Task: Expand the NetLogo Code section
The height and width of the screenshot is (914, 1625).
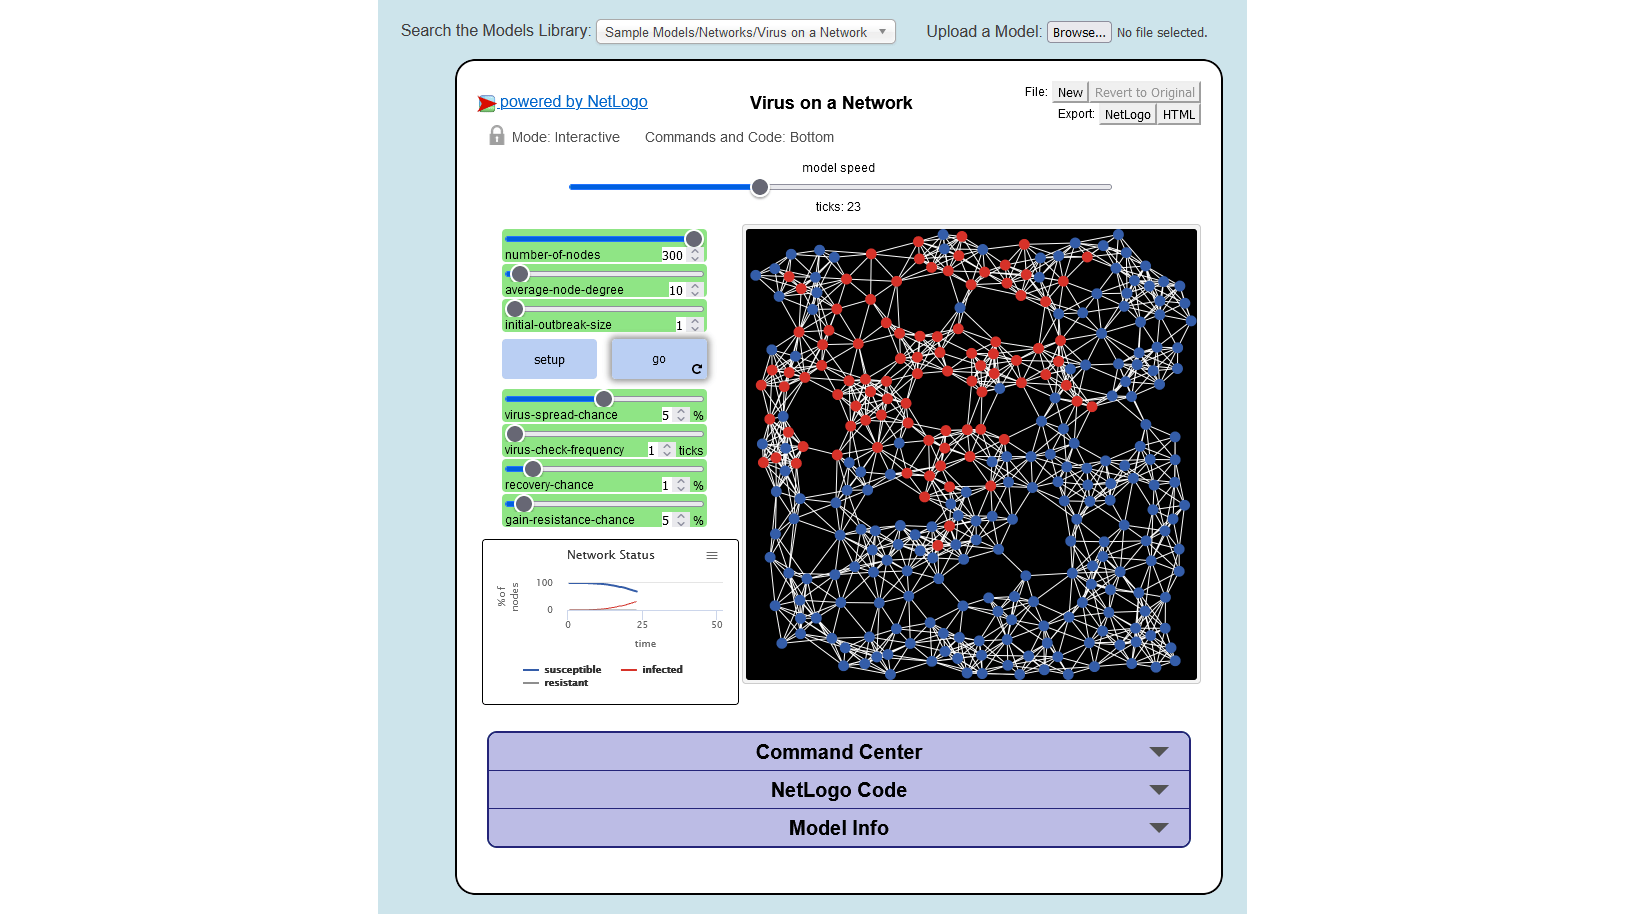Action: coord(839,790)
